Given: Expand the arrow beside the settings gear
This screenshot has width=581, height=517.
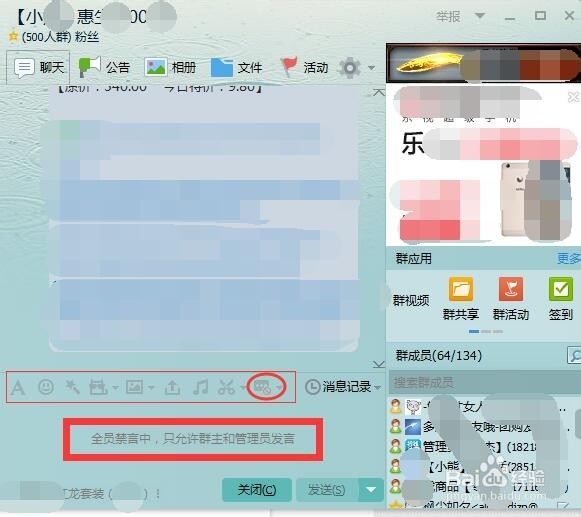Looking at the screenshot, I should pos(371,68).
